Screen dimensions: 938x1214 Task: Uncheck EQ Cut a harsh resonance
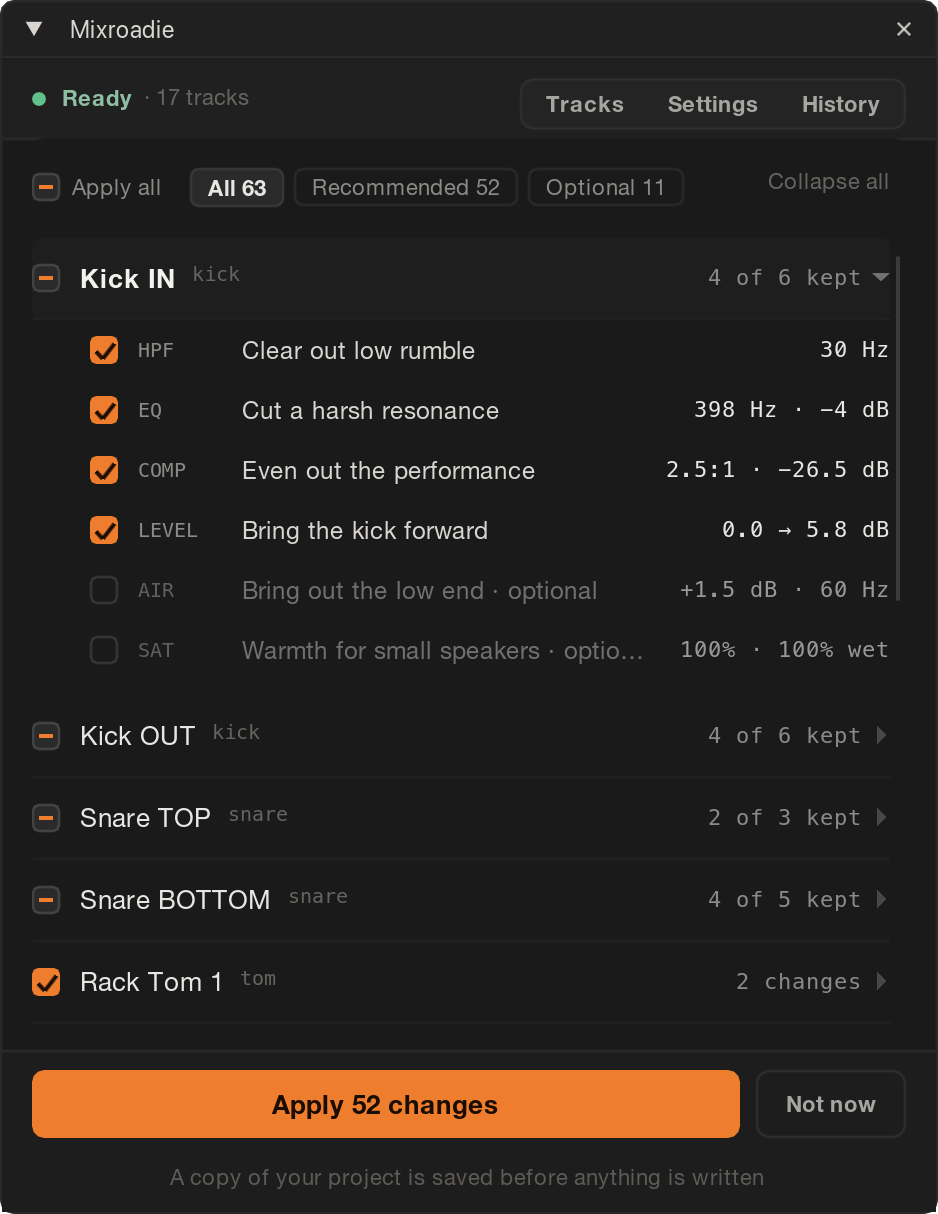click(x=104, y=410)
